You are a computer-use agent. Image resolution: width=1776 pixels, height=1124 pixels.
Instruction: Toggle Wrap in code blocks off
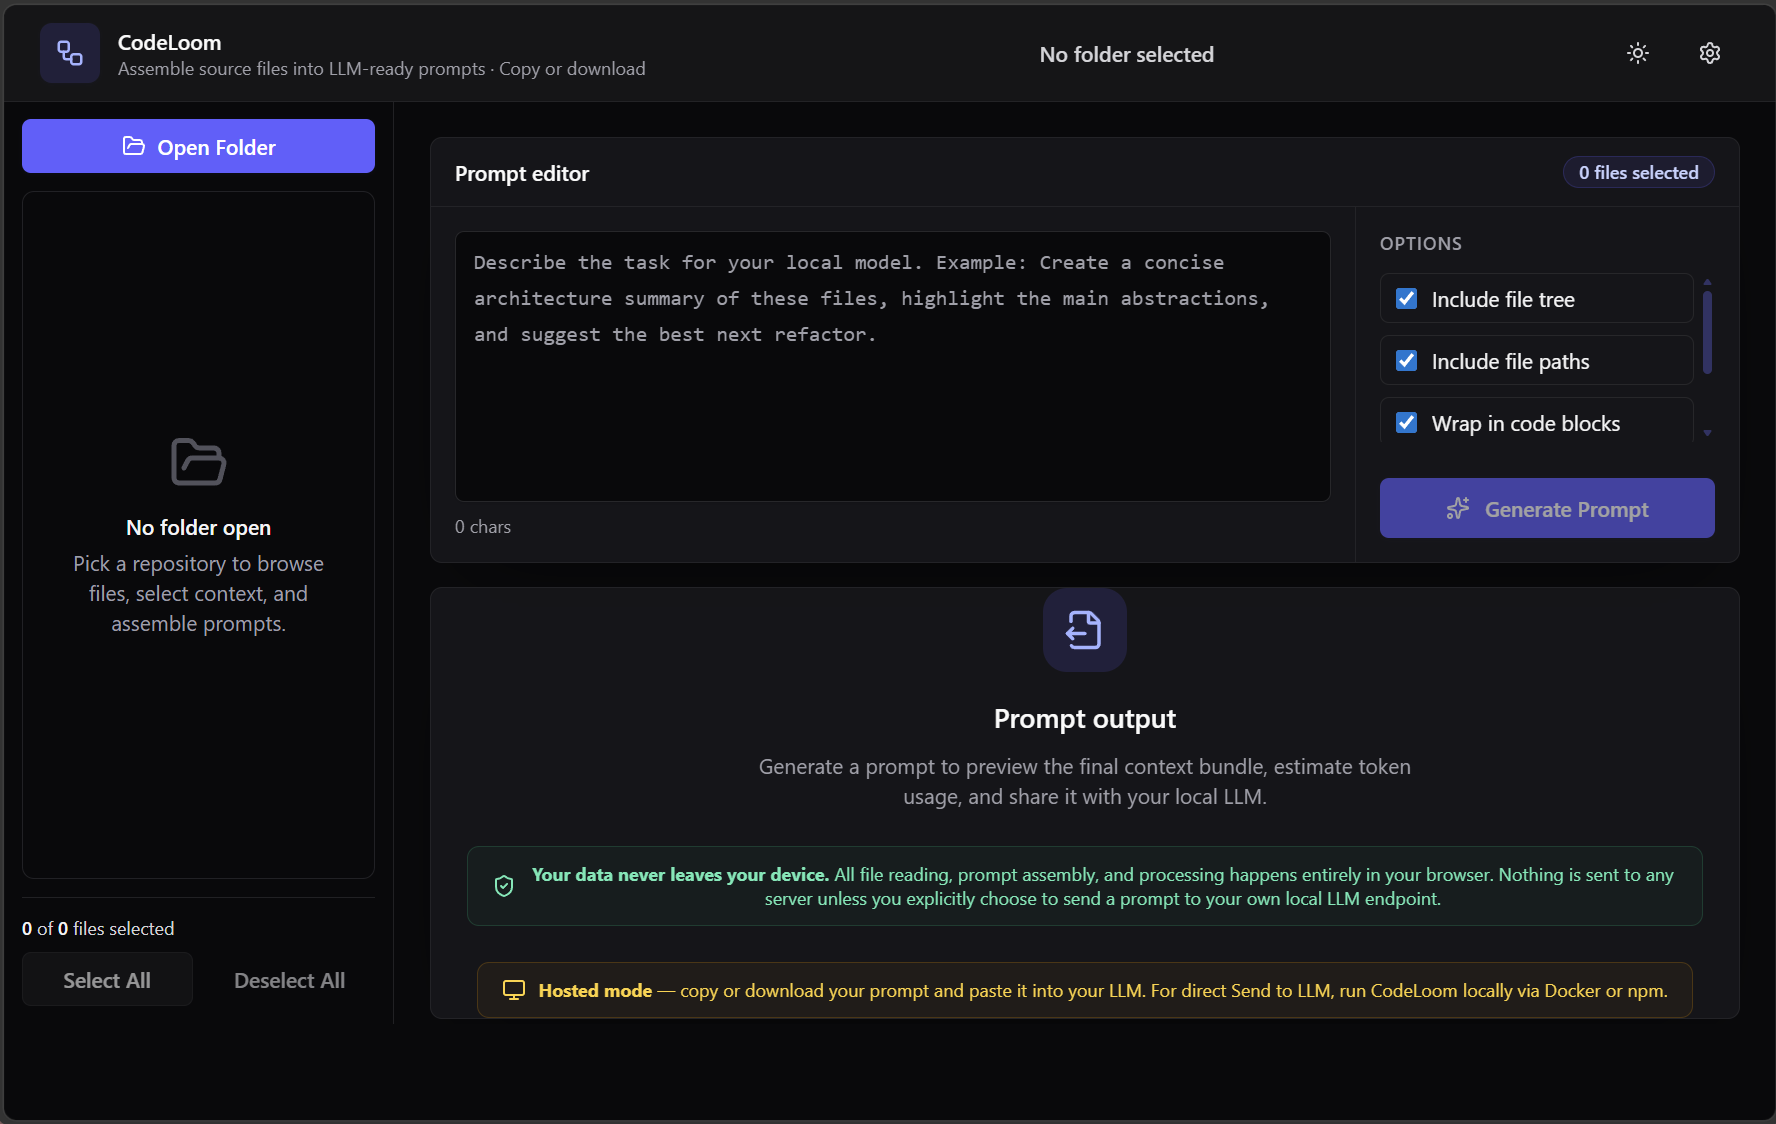pyautogui.click(x=1406, y=422)
